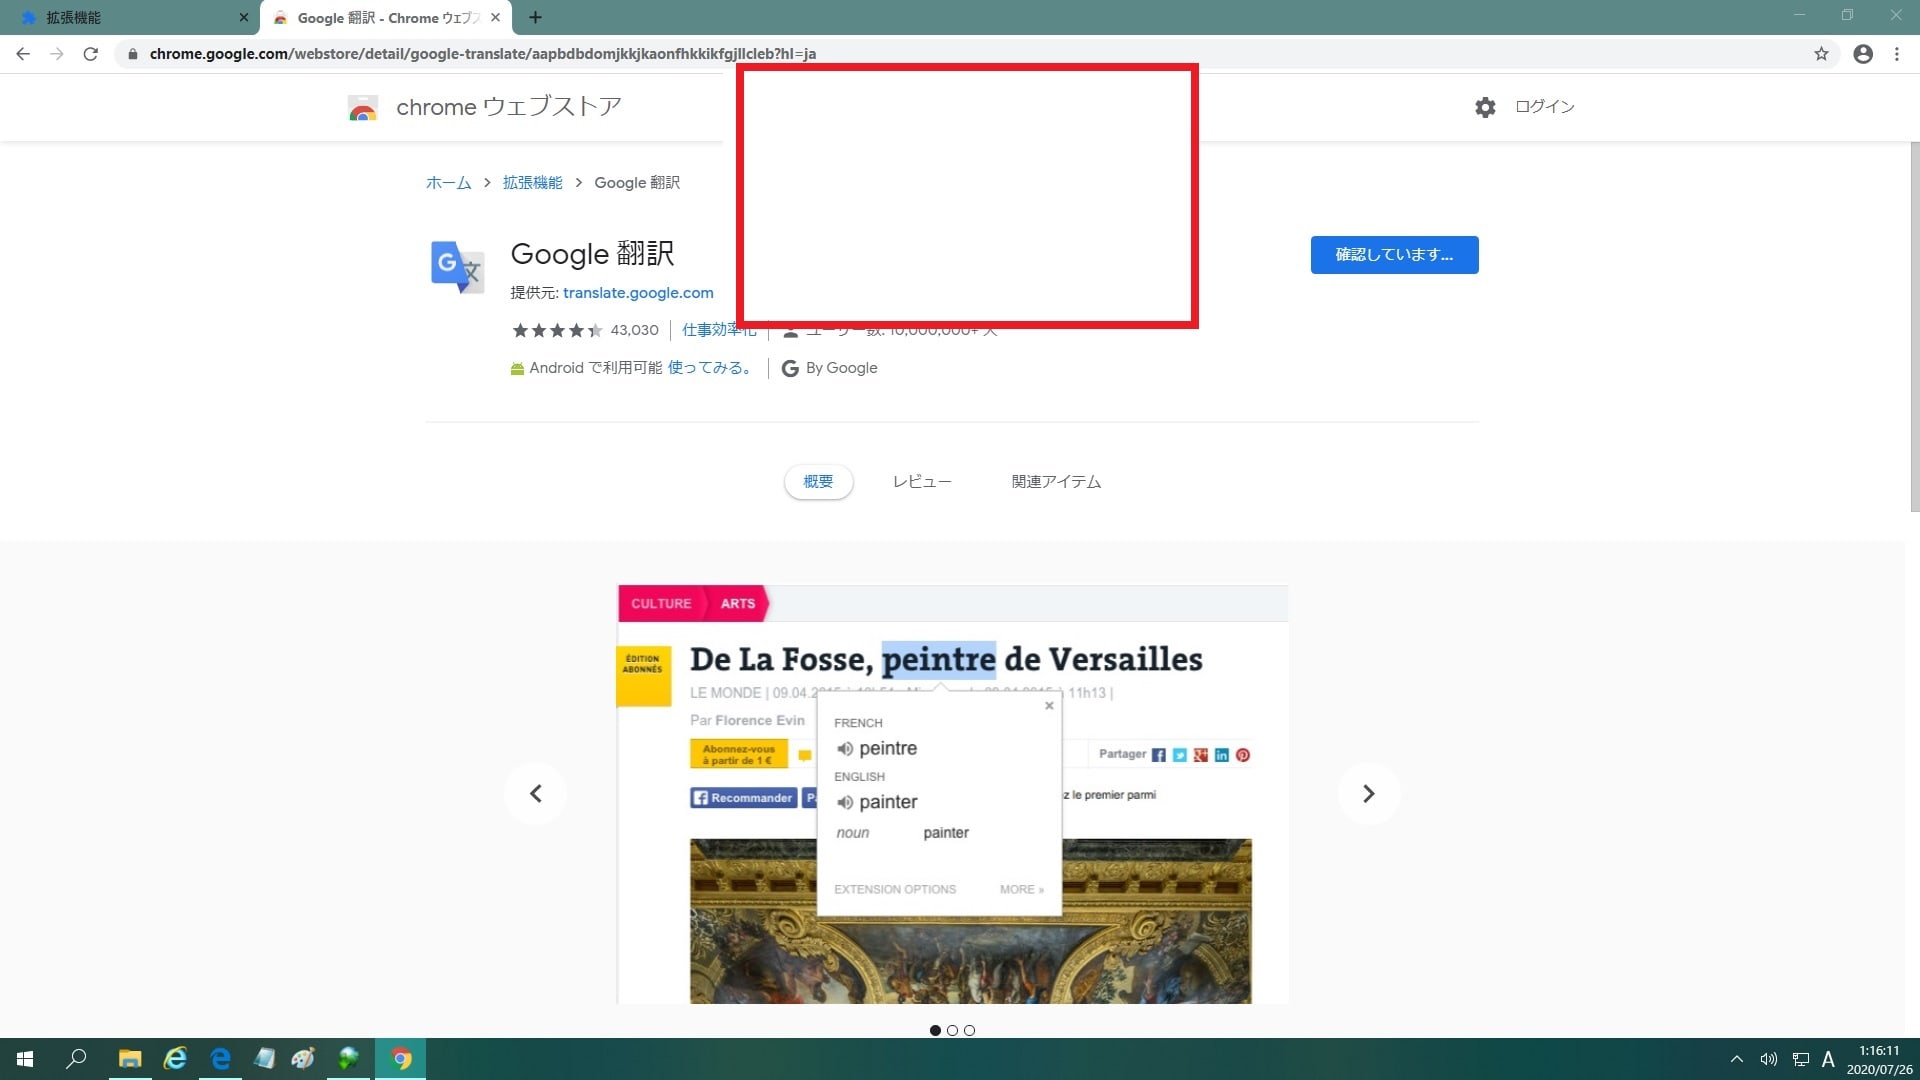The width and height of the screenshot is (1920, 1080).
Task: Click the Google Translate extension icon
Action: [x=458, y=267]
